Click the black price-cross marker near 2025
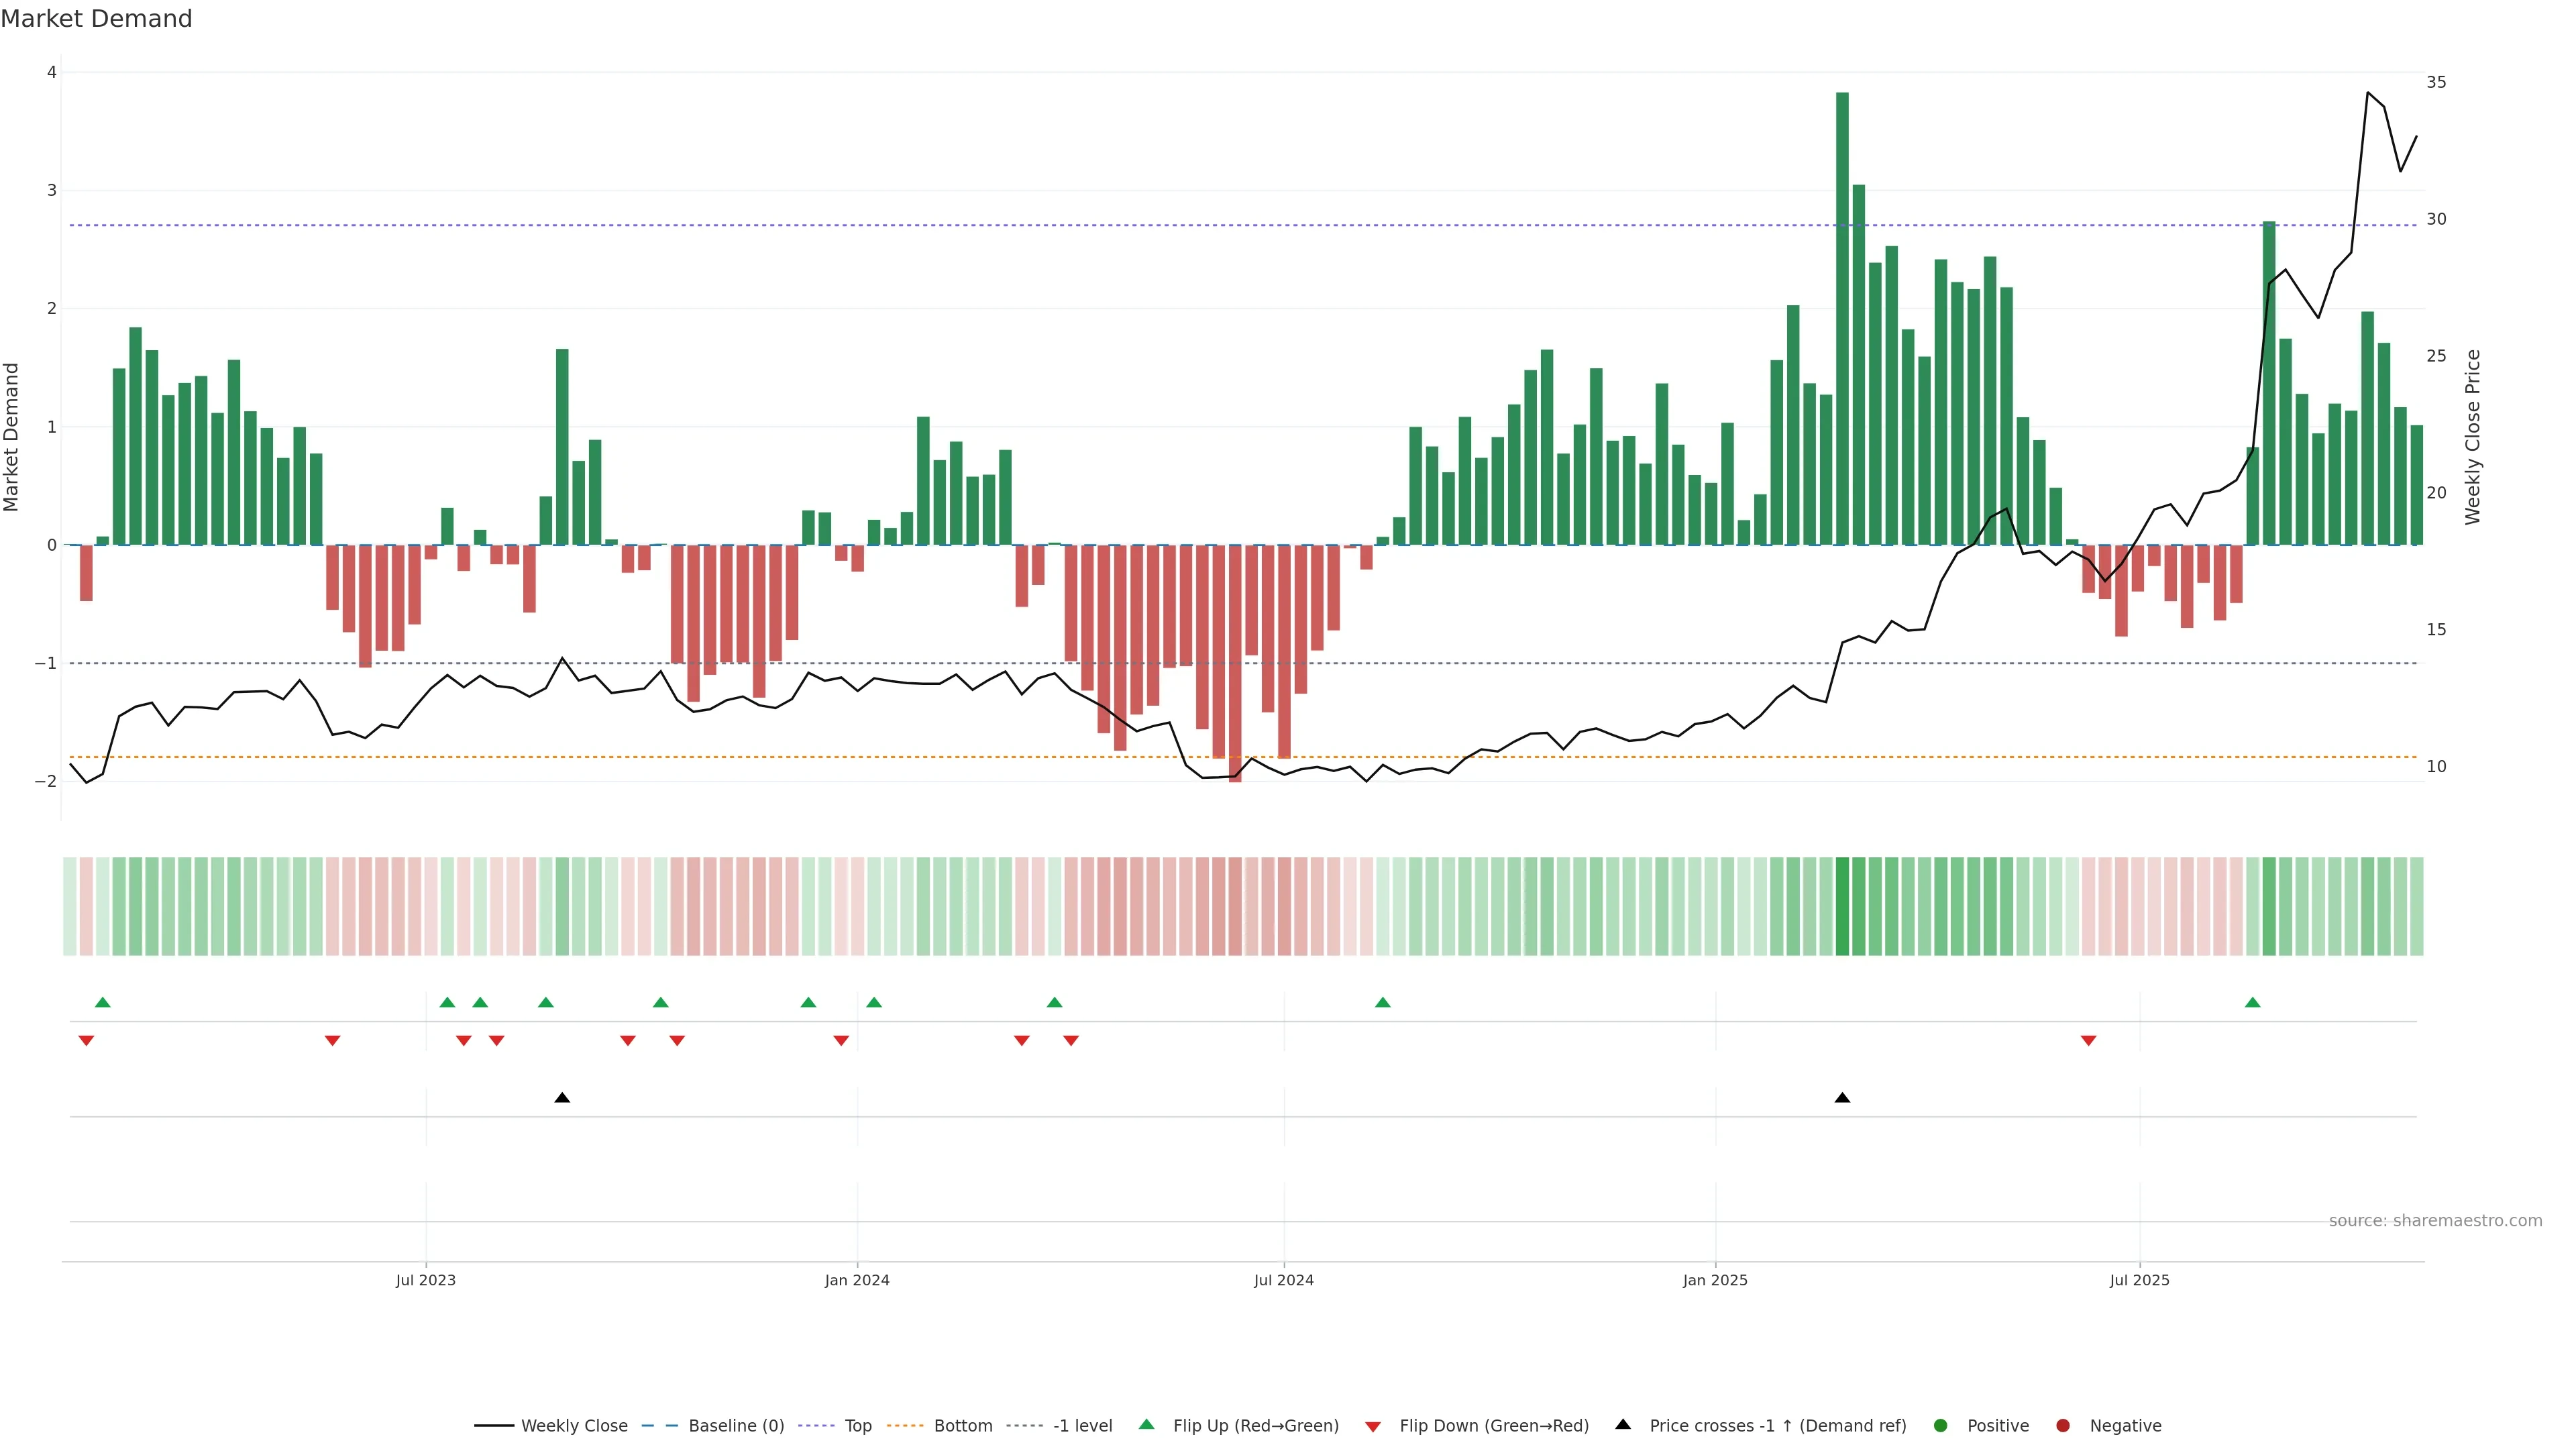The width and height of the screenshot is (2576, 1449). coord(1842,1098)
